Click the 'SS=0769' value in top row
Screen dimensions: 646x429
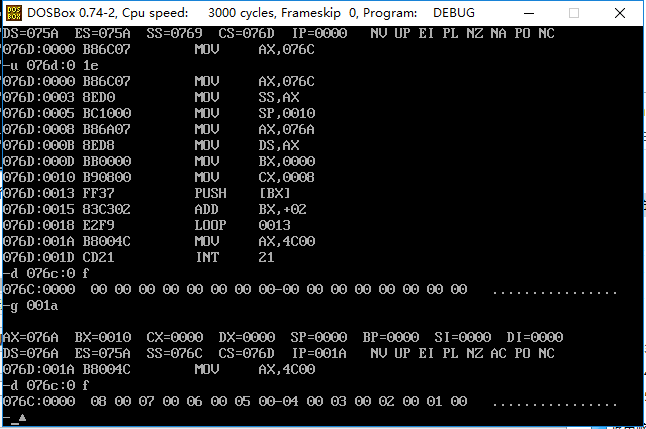(175, 33)
